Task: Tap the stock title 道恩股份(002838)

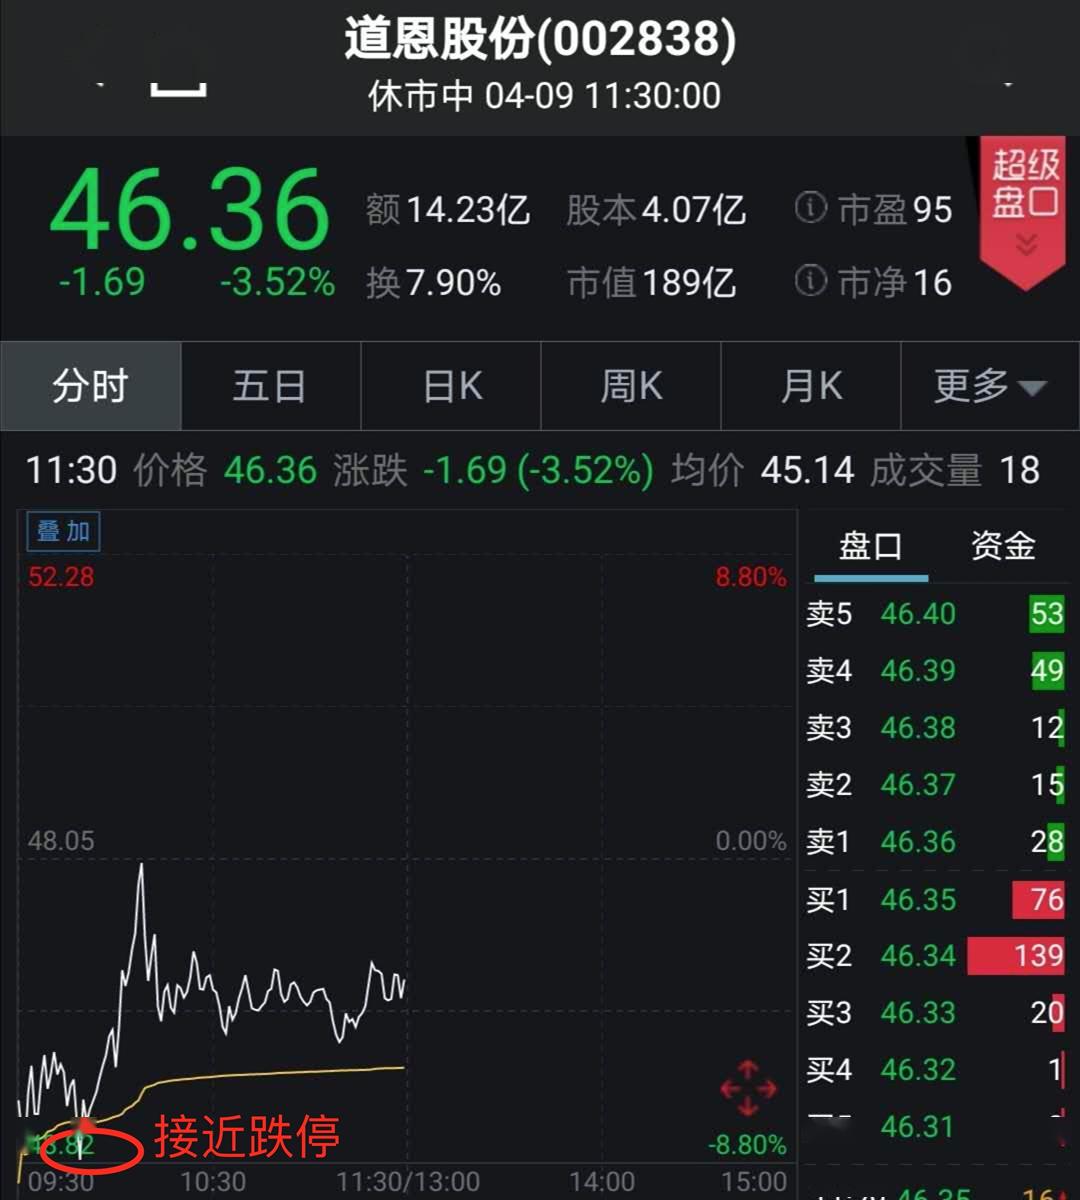Action: (x=540, y=40)
